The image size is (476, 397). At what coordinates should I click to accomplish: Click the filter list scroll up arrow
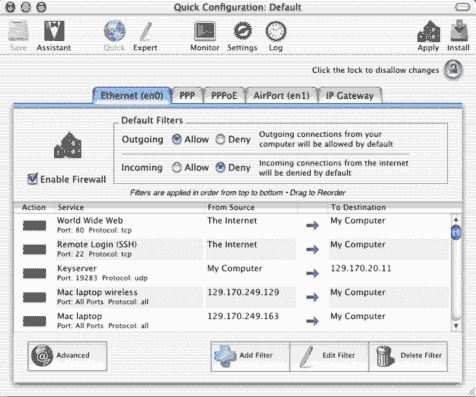[456, 219]
